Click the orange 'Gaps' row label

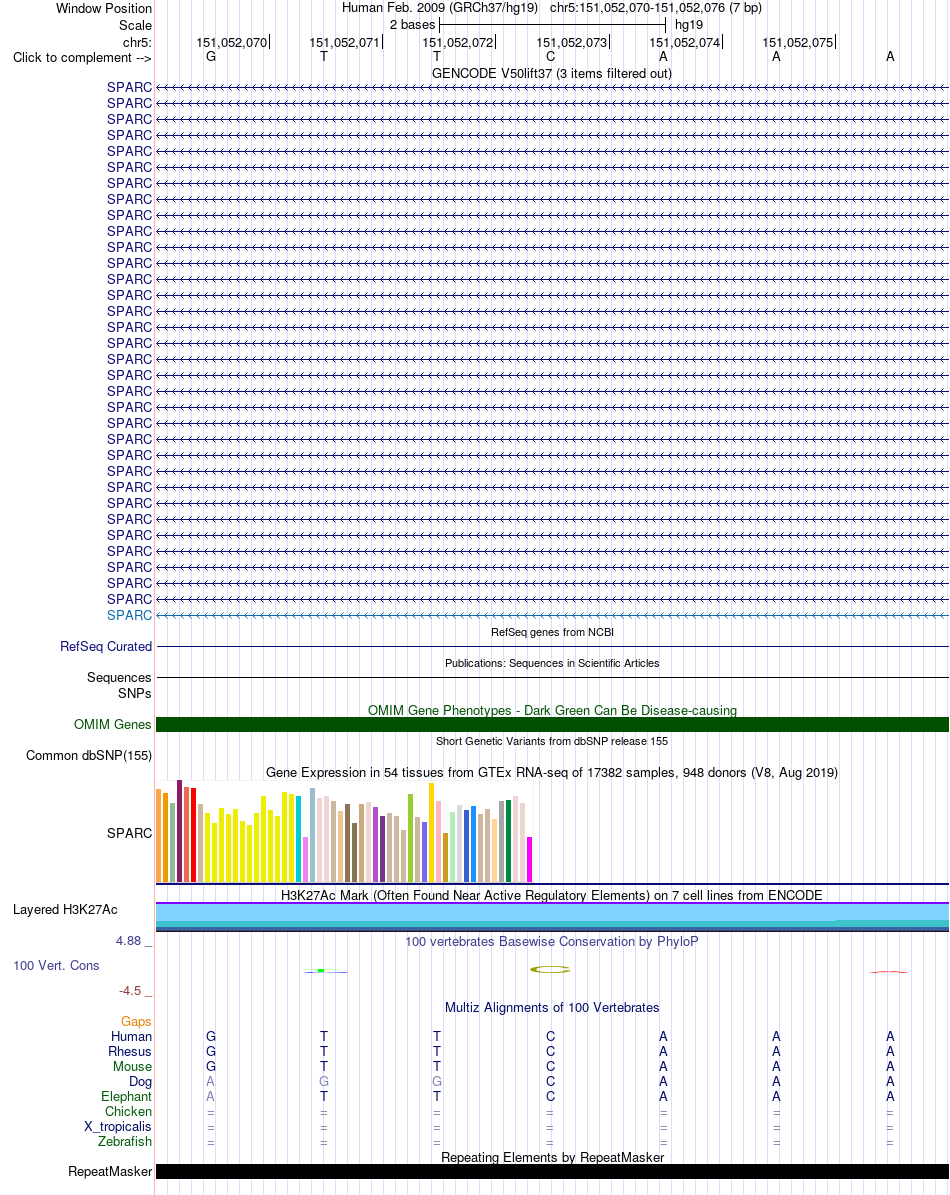point(136,1021)
